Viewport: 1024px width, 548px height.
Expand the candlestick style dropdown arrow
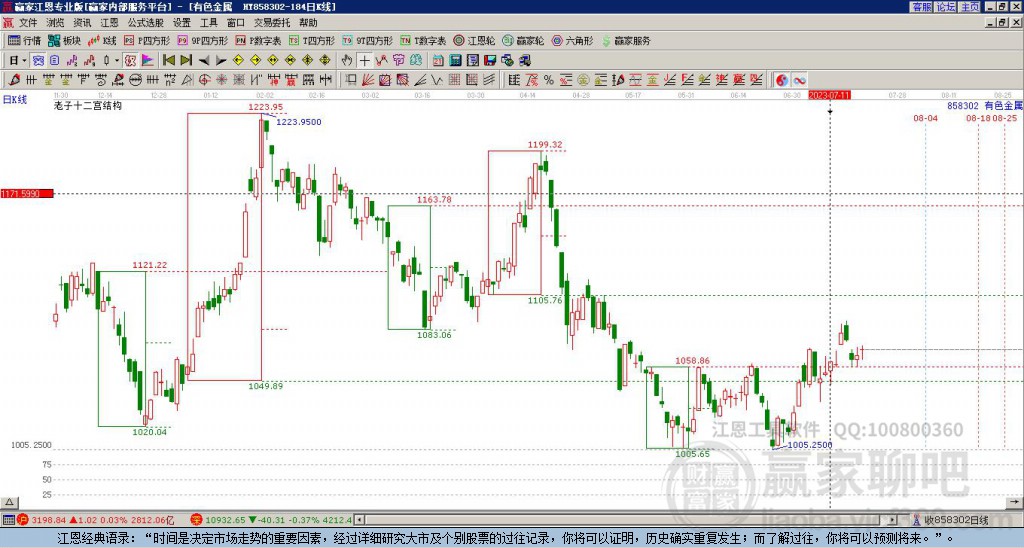(117, 60)
